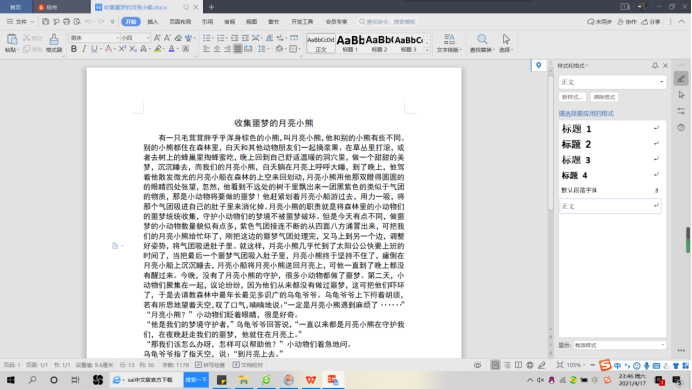Open customize quick access toolbar dropdown
692x389 pixels.
(x=112, y=22)
